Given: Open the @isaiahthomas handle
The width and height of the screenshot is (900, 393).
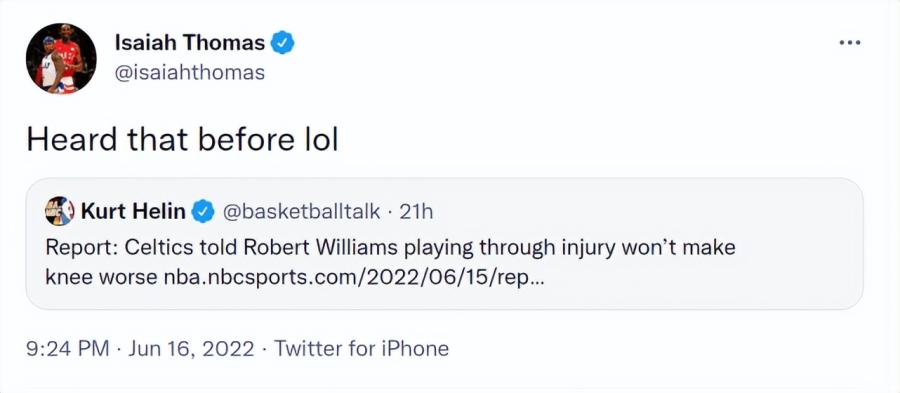Looking at the screenshot, I should (x=190, y=73).
